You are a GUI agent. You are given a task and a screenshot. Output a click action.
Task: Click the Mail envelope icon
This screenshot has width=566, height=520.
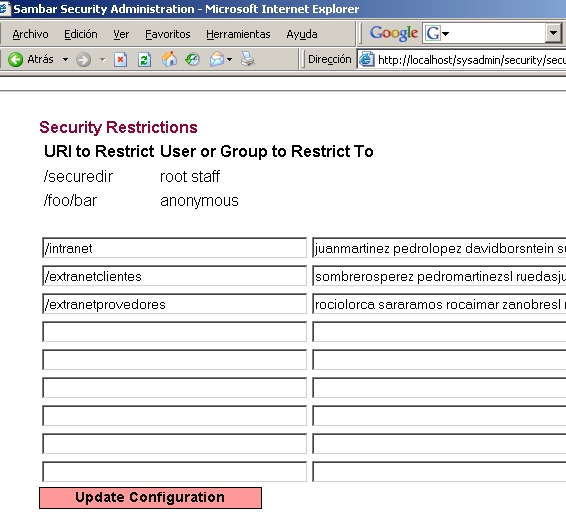(x=217, y=59)
